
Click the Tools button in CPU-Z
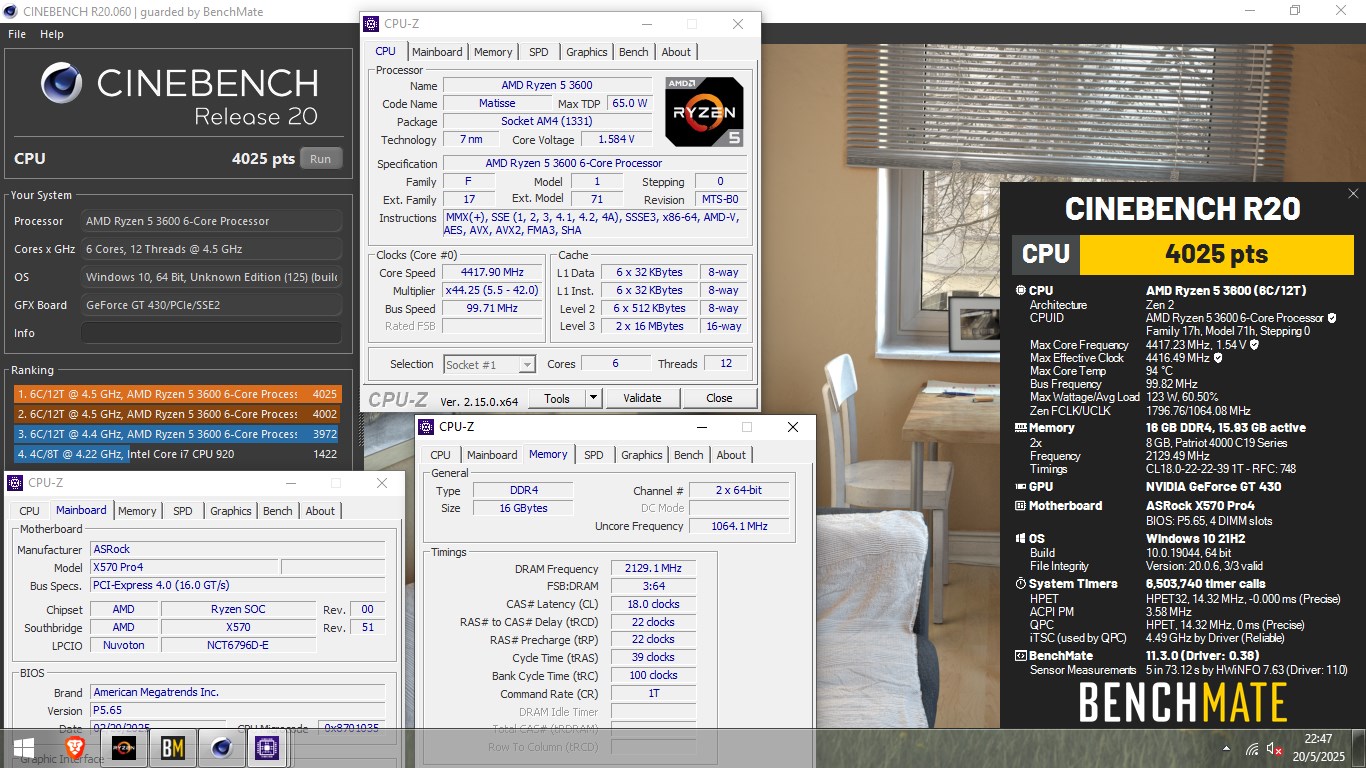[x=557, y=398]
